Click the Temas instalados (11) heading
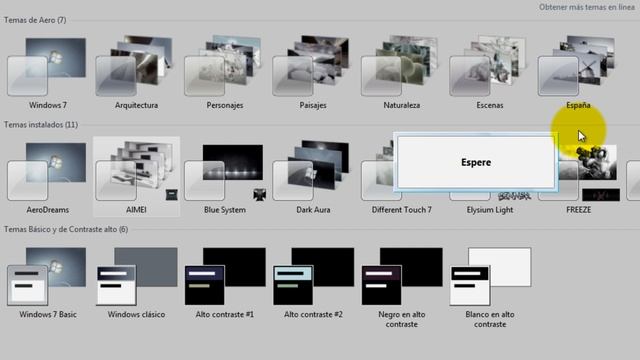 pyautogui.click(x=41, y=124)
